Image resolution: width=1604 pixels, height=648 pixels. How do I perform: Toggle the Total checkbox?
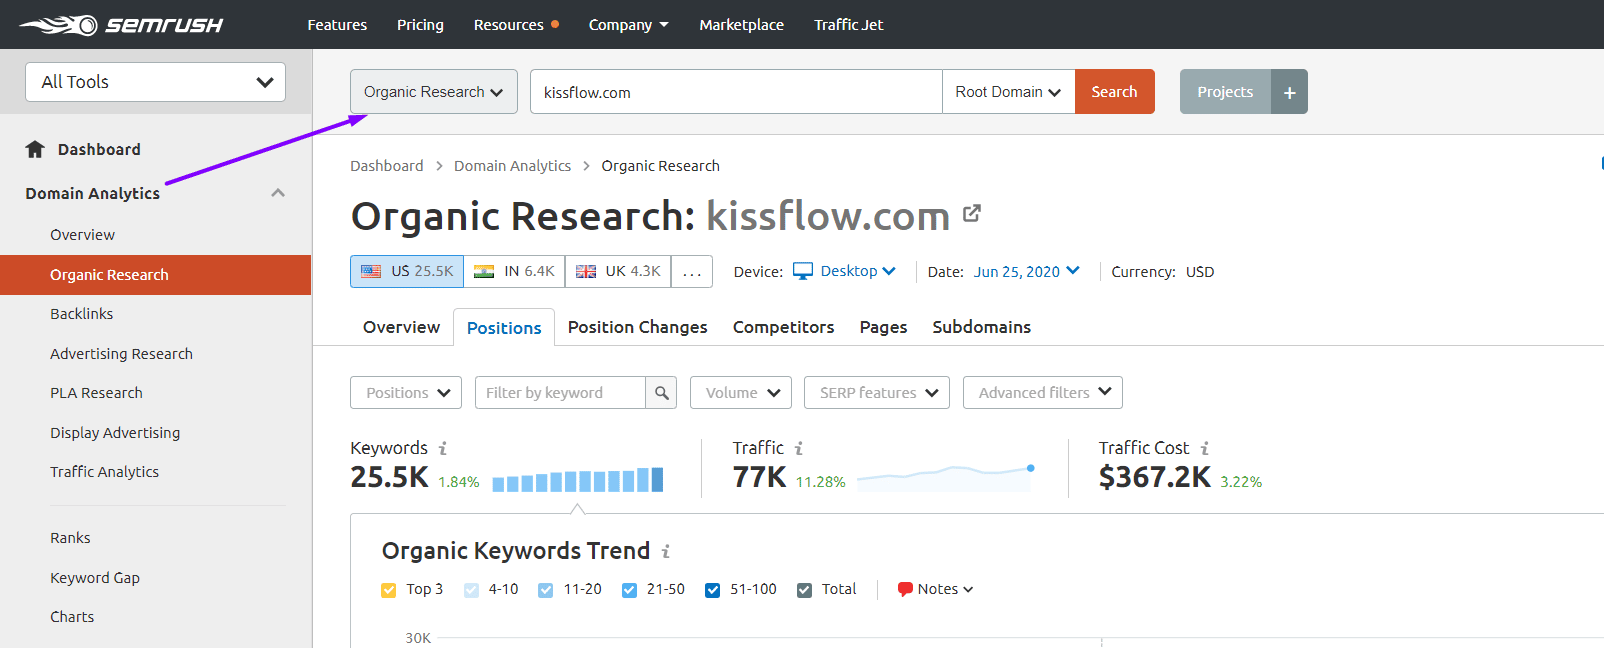point(804,590)
